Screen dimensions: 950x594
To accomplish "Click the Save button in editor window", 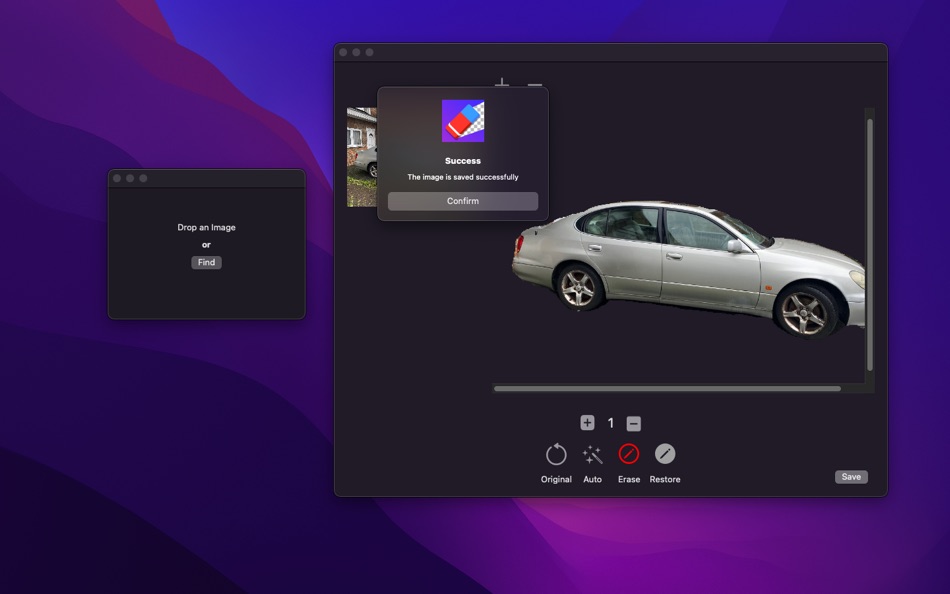I will click(851, 477).
